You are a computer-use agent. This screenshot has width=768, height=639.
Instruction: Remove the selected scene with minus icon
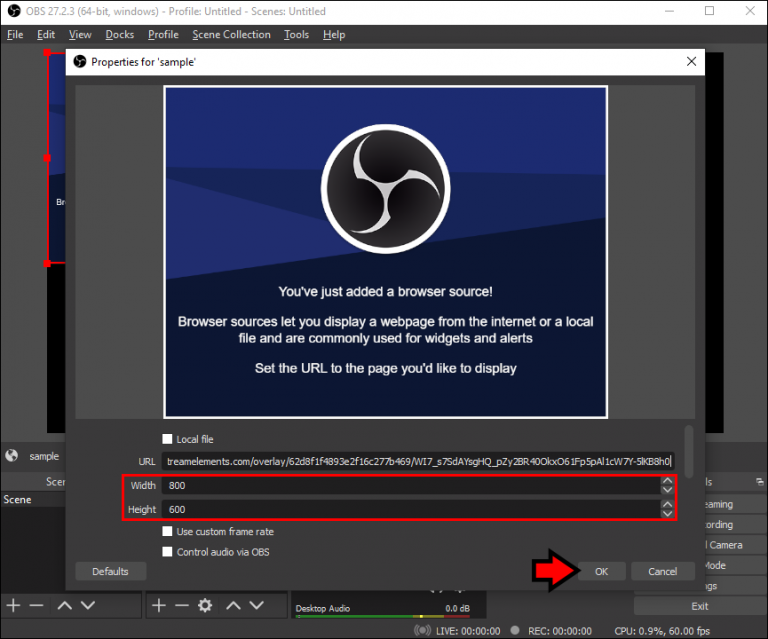tap(36, 606)
